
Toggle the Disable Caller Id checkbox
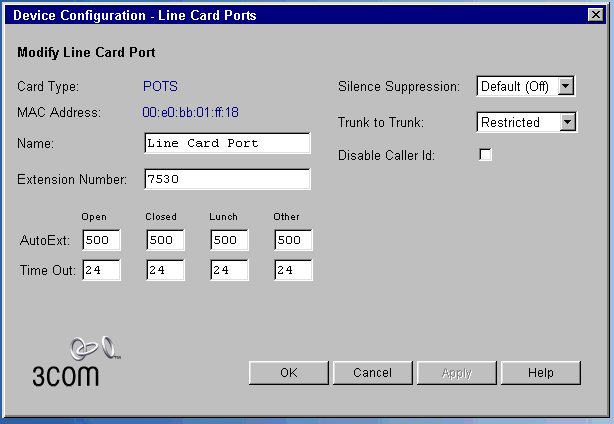[486, 155]
